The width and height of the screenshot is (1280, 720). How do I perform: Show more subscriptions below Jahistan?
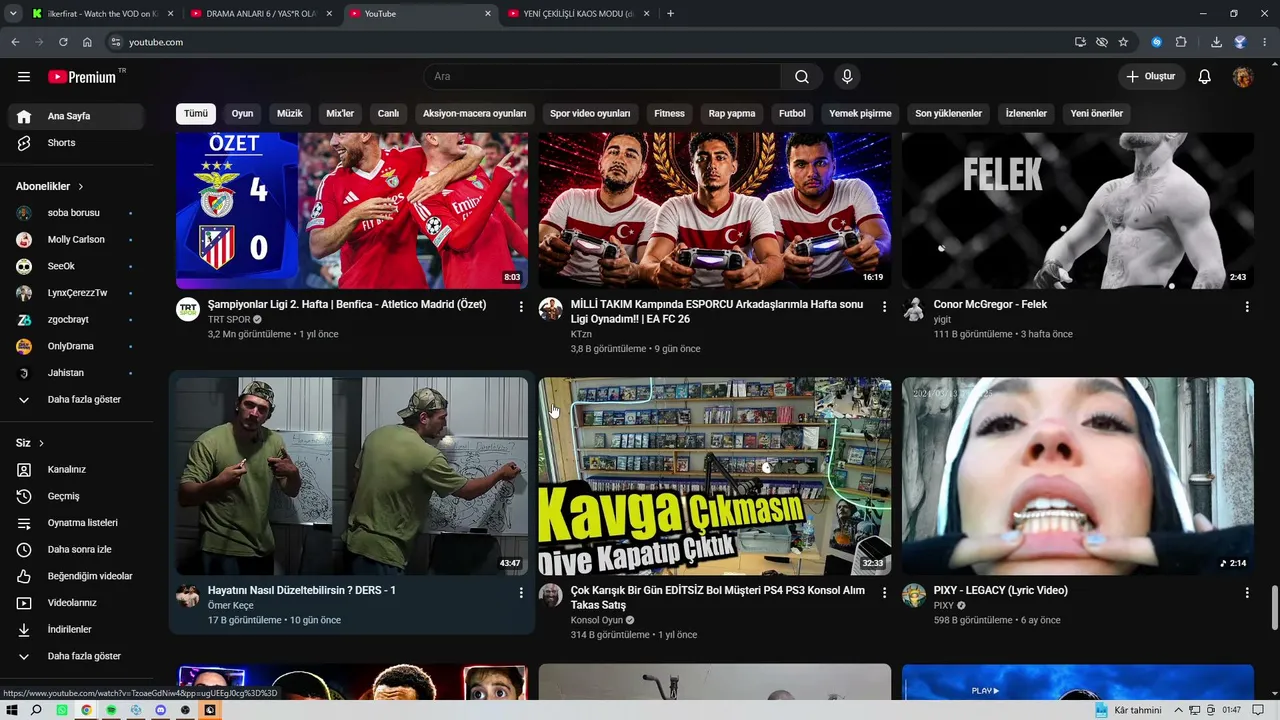click(76, 400)
